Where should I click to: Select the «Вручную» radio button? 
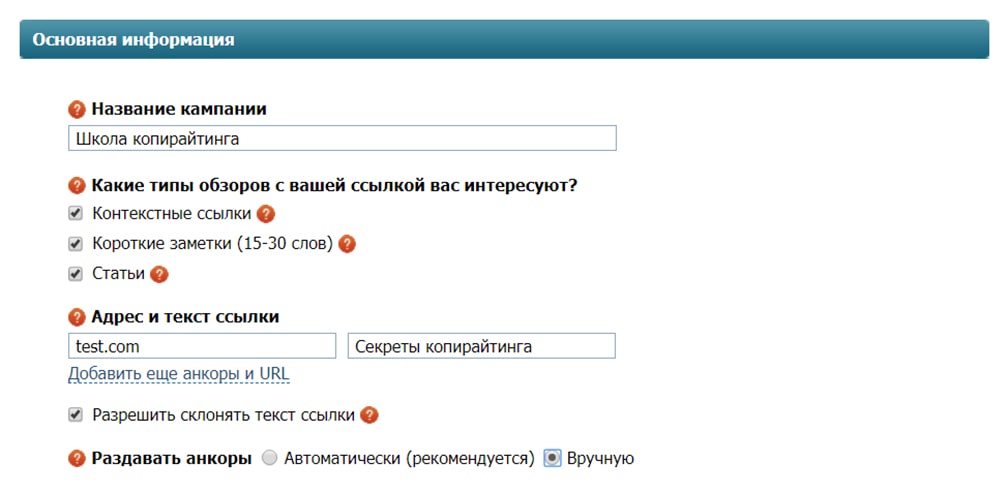pos(552,458)
